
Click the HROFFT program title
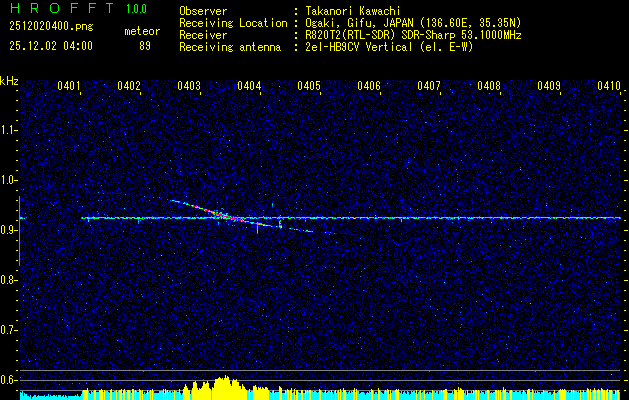coord(62,8)
